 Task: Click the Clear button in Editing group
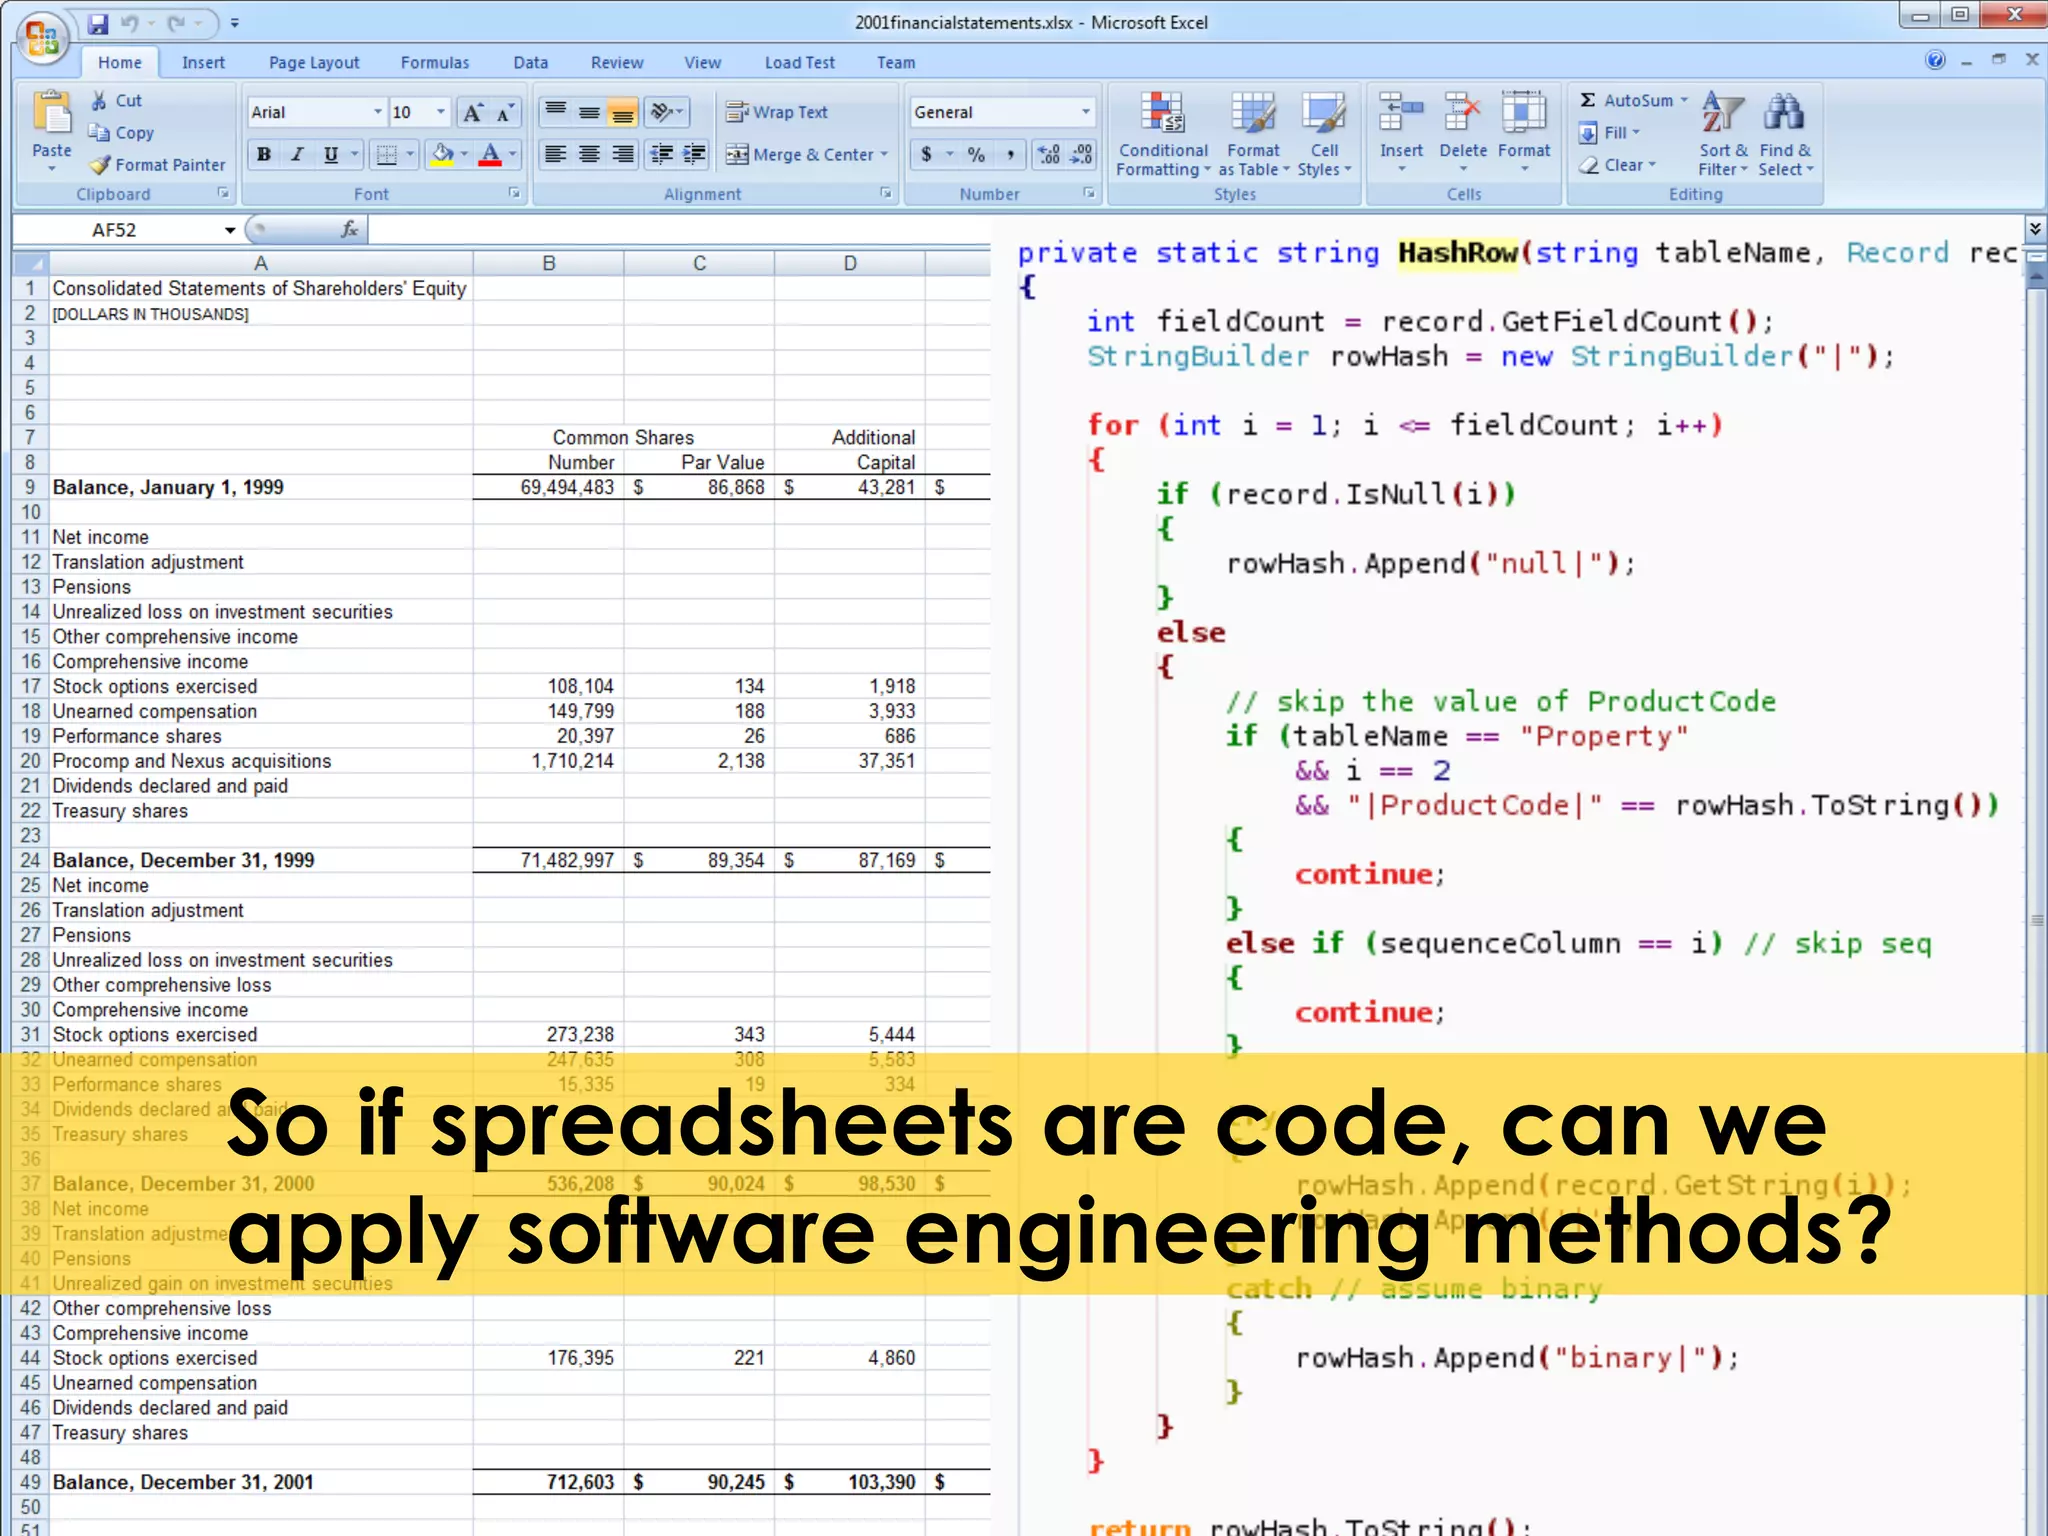tap(1617, 165)
